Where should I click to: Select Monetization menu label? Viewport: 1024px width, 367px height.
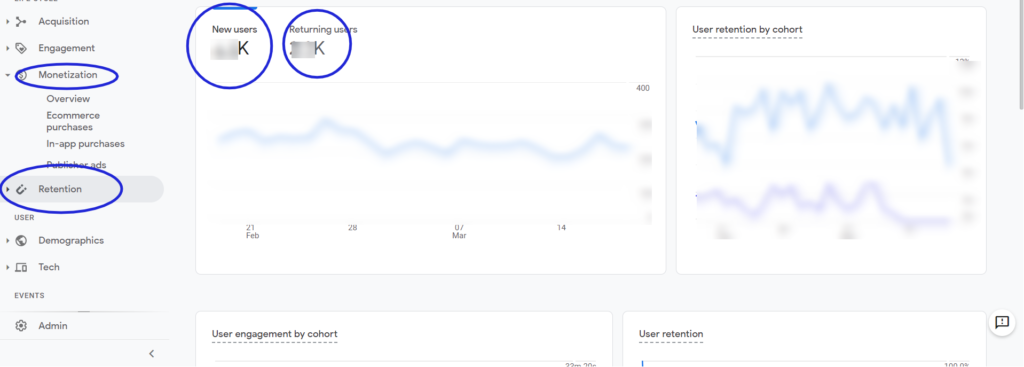68,75
